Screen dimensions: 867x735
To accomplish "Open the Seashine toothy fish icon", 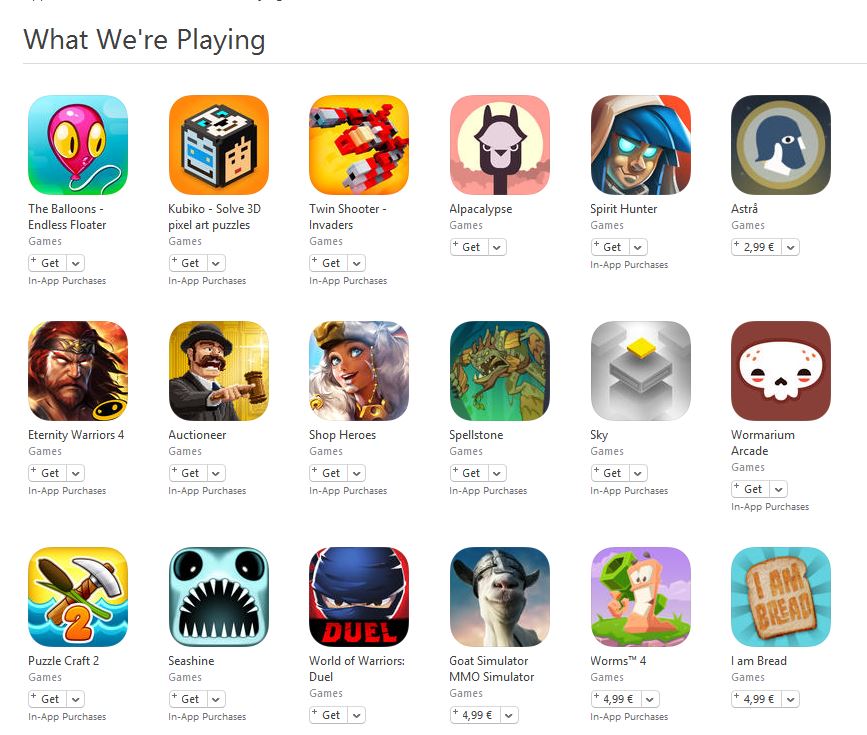I will click(218, 597).
